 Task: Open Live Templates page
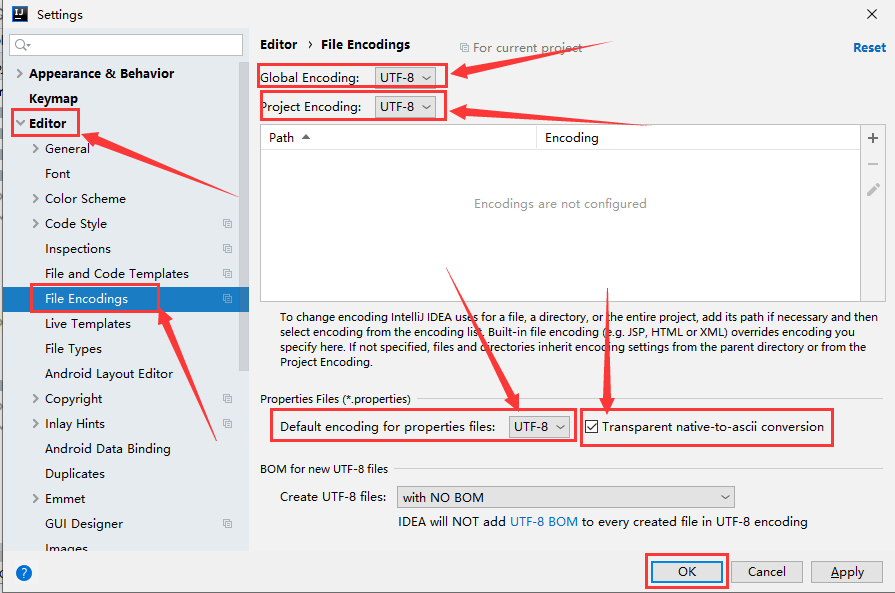[88, 324]
